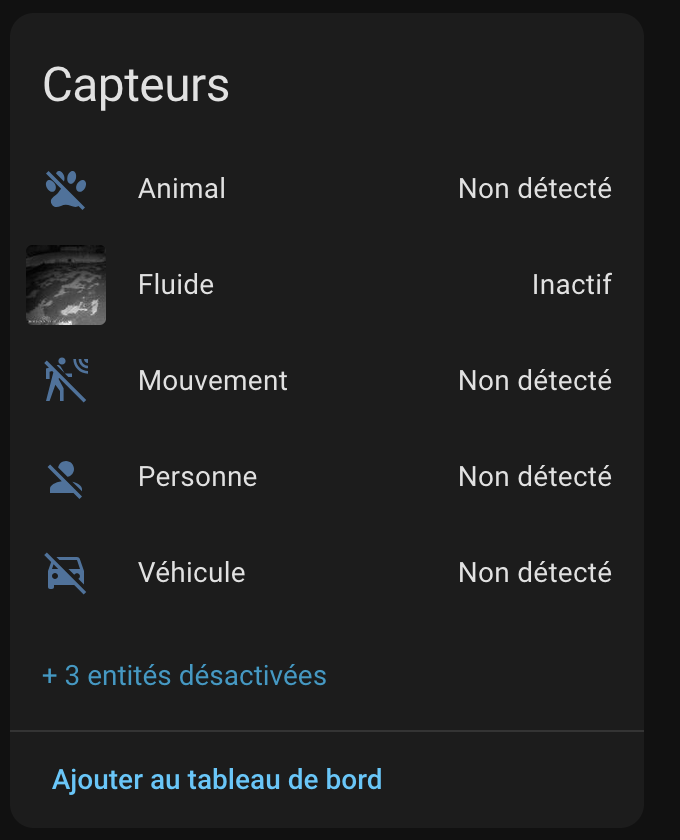Open the Personne sensor name
The width and height of the screenshot is (680, 840).
[x=198, y=477]
